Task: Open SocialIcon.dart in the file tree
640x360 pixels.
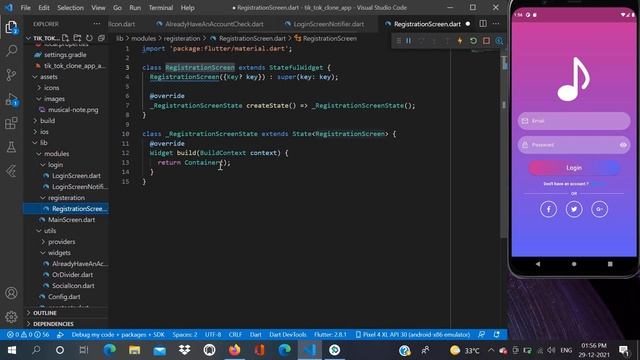Action: (x=73, y=286)
